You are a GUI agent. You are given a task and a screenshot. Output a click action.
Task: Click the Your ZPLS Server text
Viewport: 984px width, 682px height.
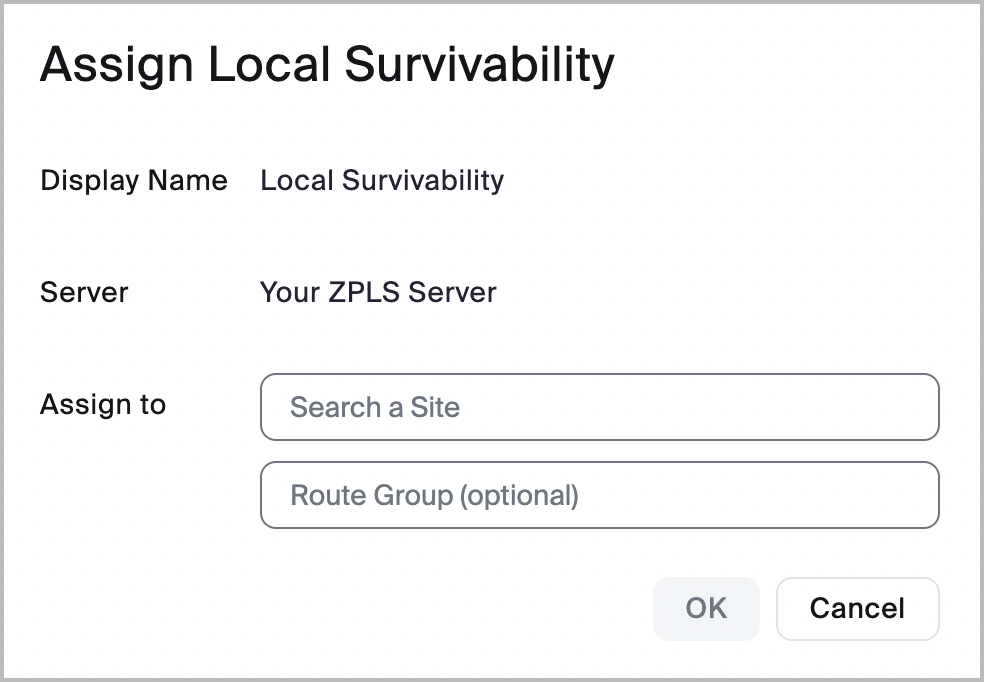tap(378, 293)
